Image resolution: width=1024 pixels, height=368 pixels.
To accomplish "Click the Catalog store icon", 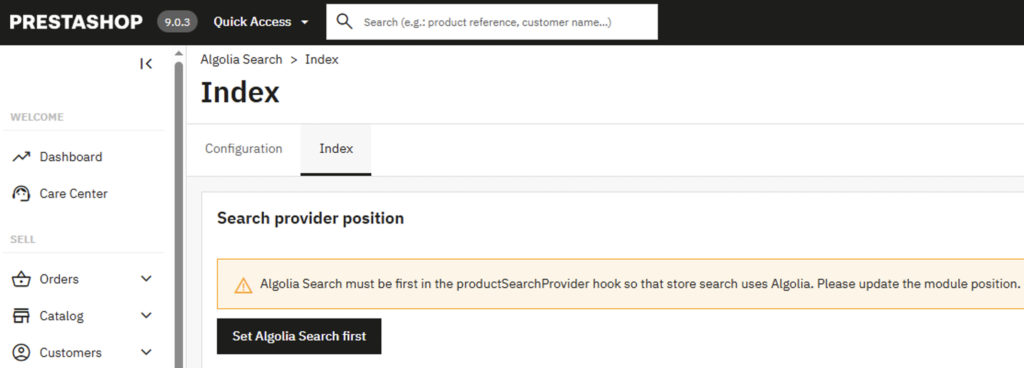I will coord(22,316).
